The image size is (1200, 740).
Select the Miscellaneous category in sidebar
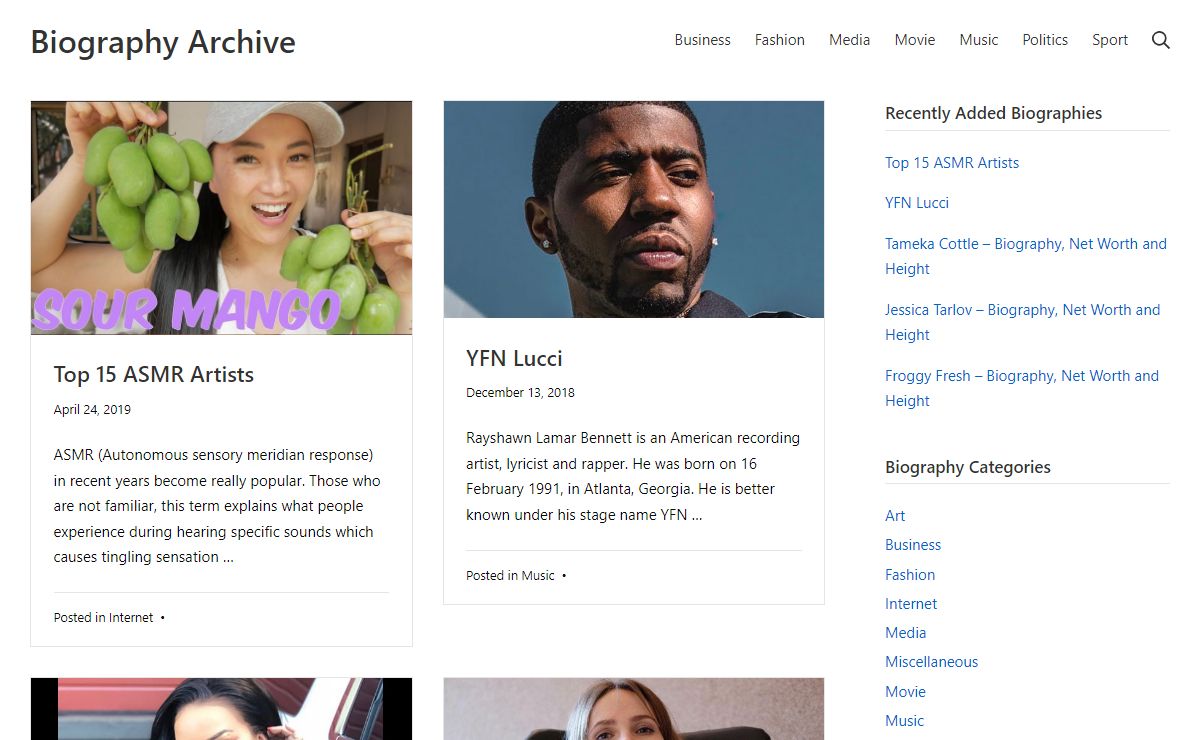[x=932, y=662]
